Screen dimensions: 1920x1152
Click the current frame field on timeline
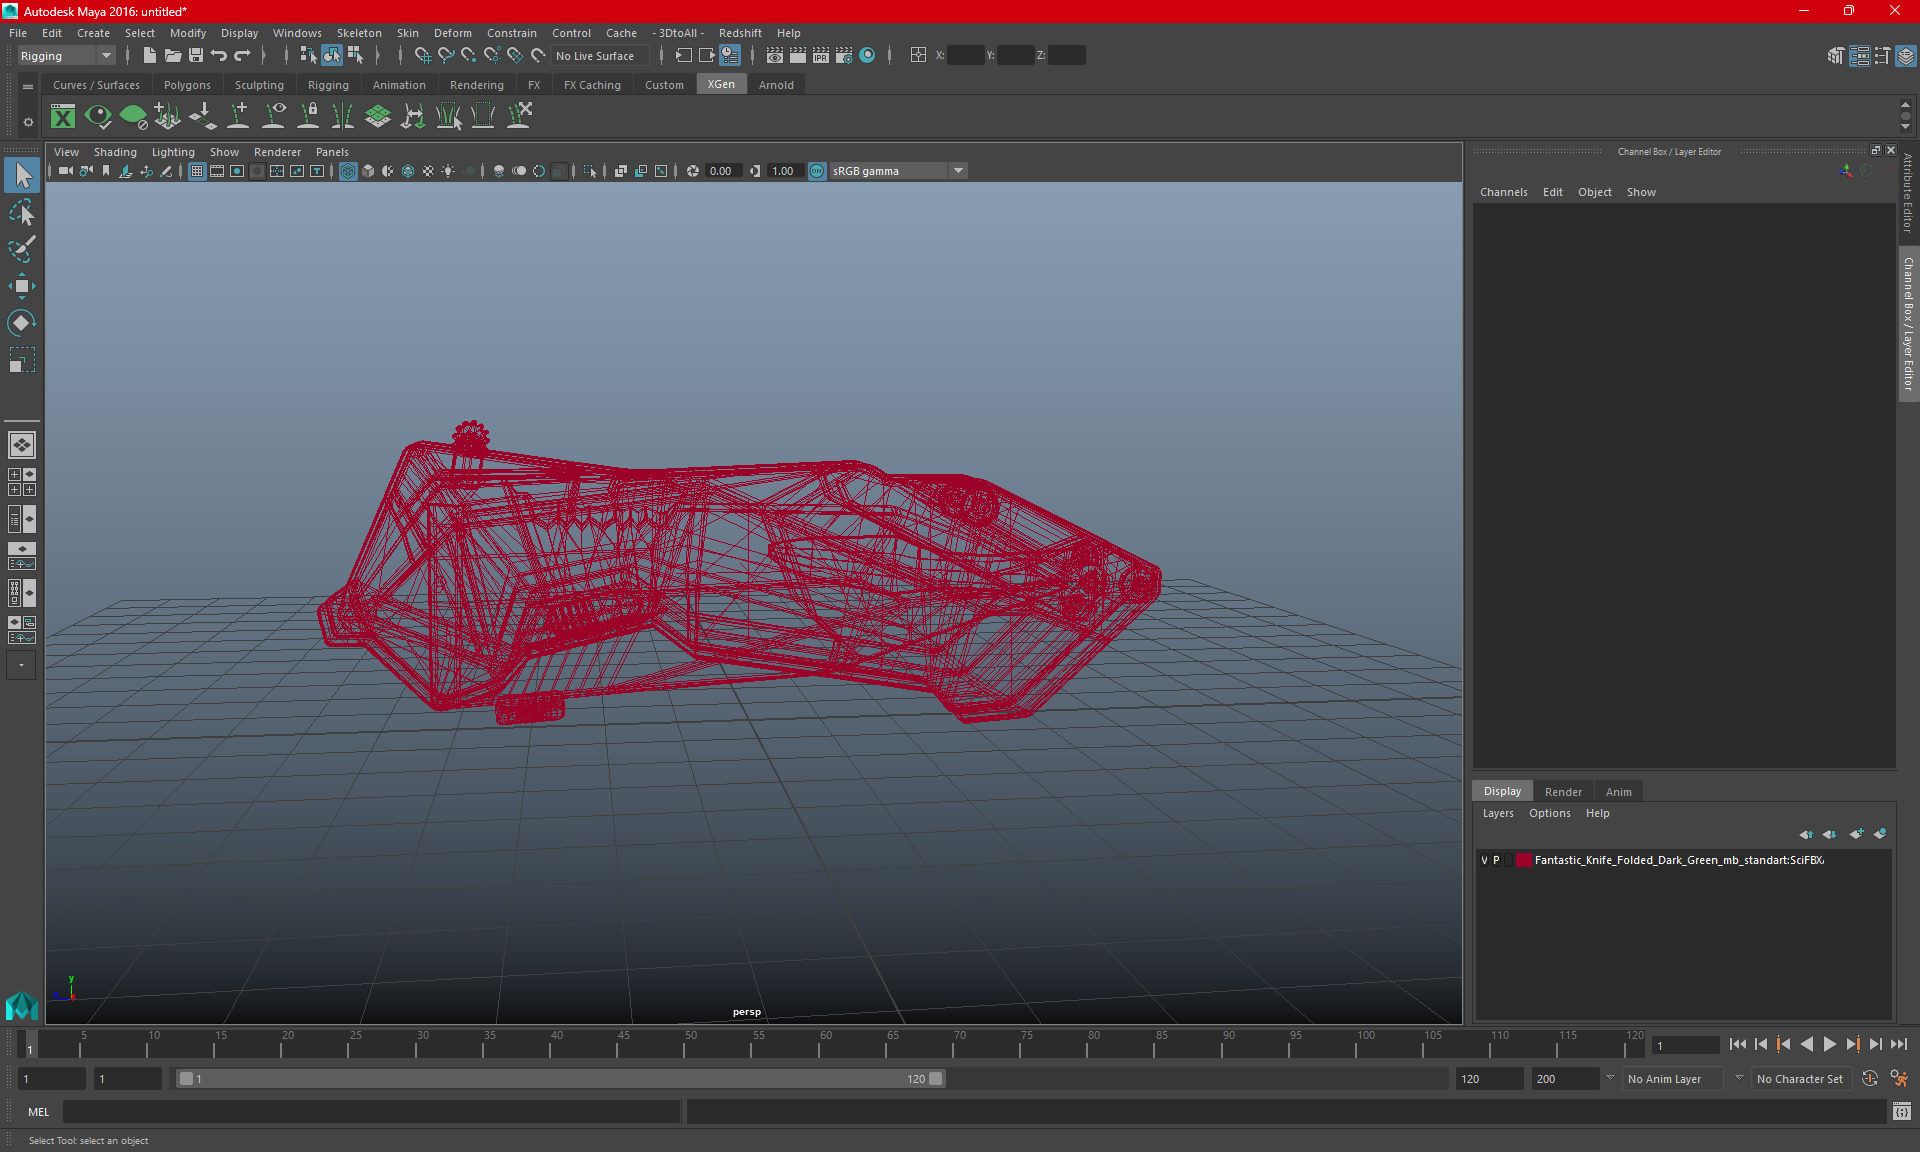tap(1685, 1046)
